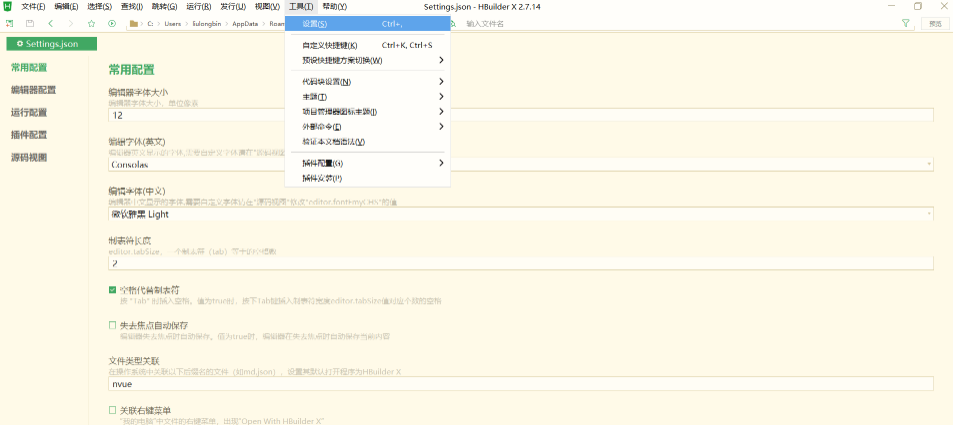
Task: Open the 跳转(G) menu
Action: click(165, 7)
